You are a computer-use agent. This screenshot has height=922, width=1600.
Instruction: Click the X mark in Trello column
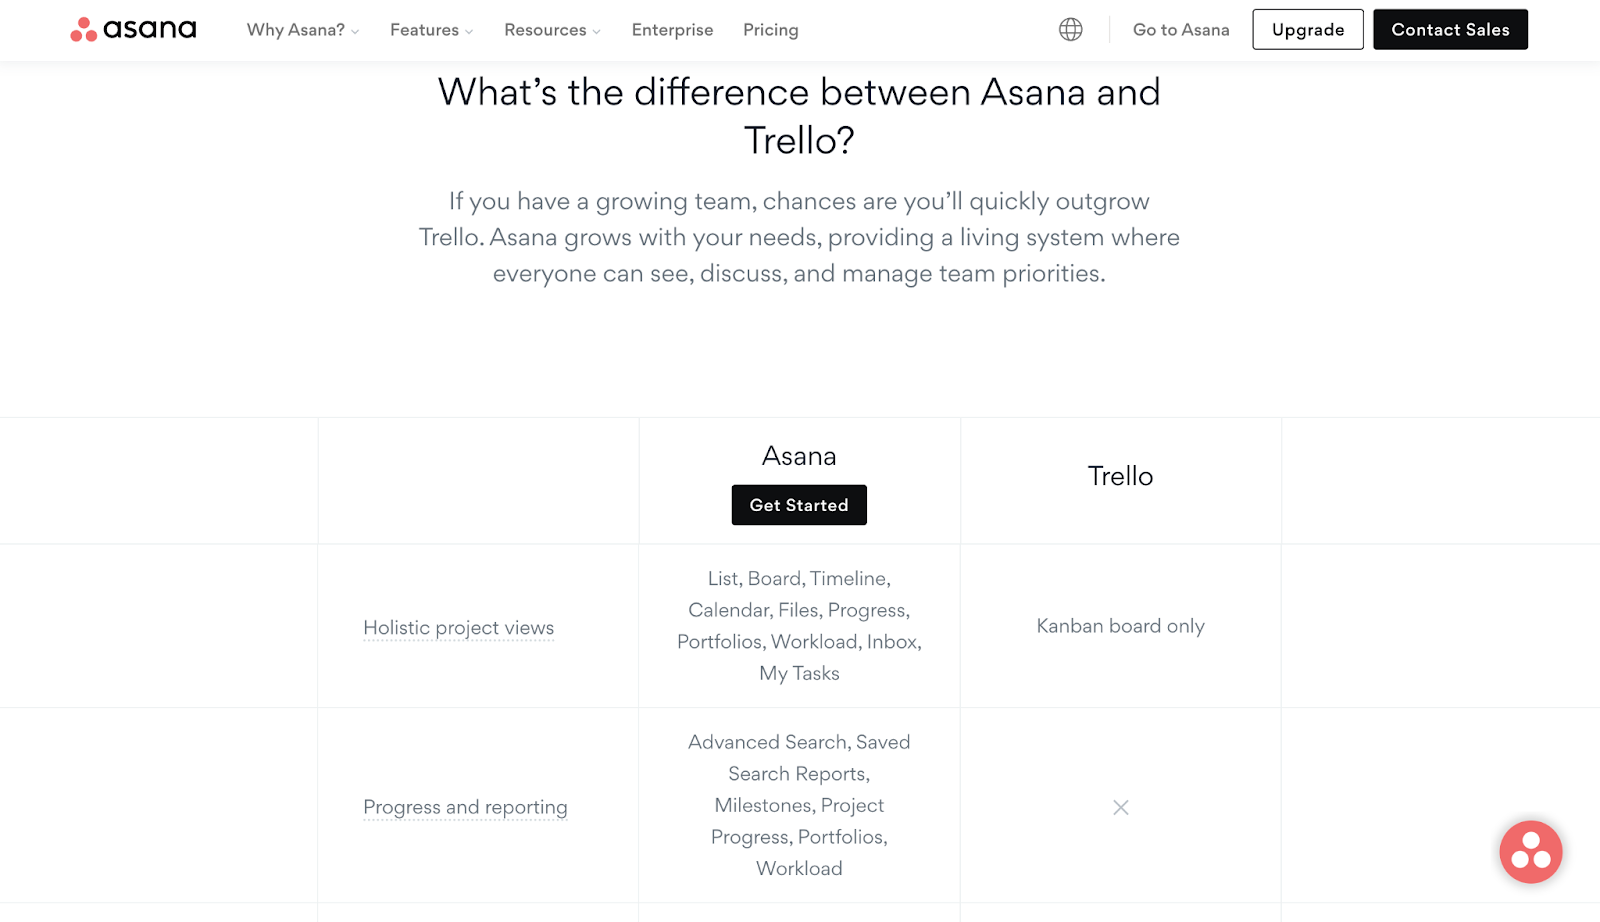click(1120, 807)
